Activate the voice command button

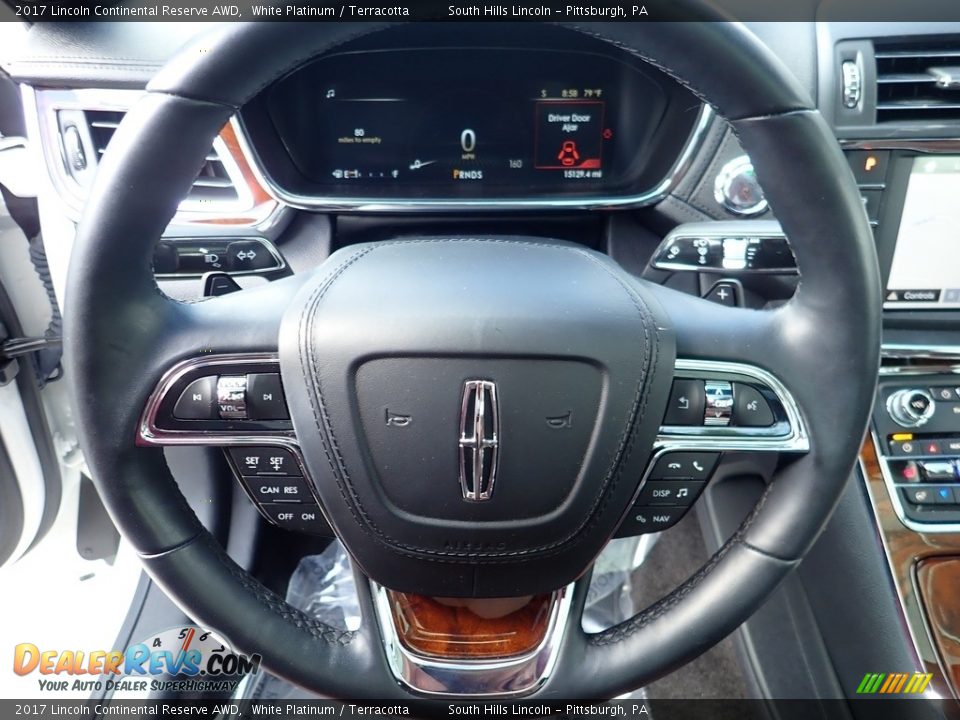[x=752, y=405]
